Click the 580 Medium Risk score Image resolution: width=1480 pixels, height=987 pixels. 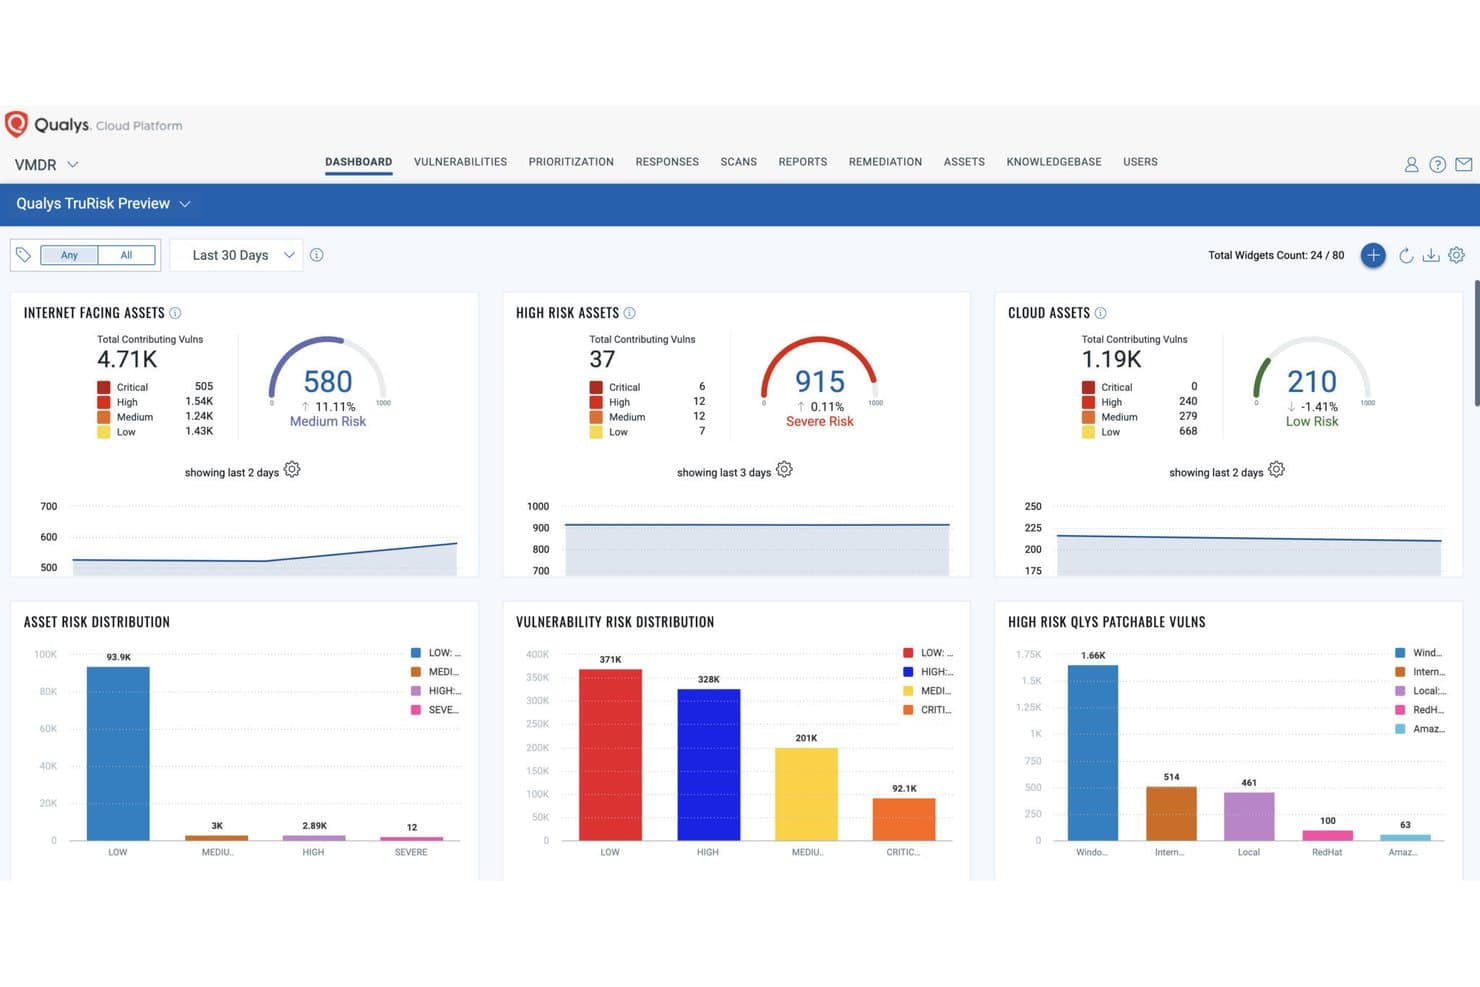click(x=328, y=383)
